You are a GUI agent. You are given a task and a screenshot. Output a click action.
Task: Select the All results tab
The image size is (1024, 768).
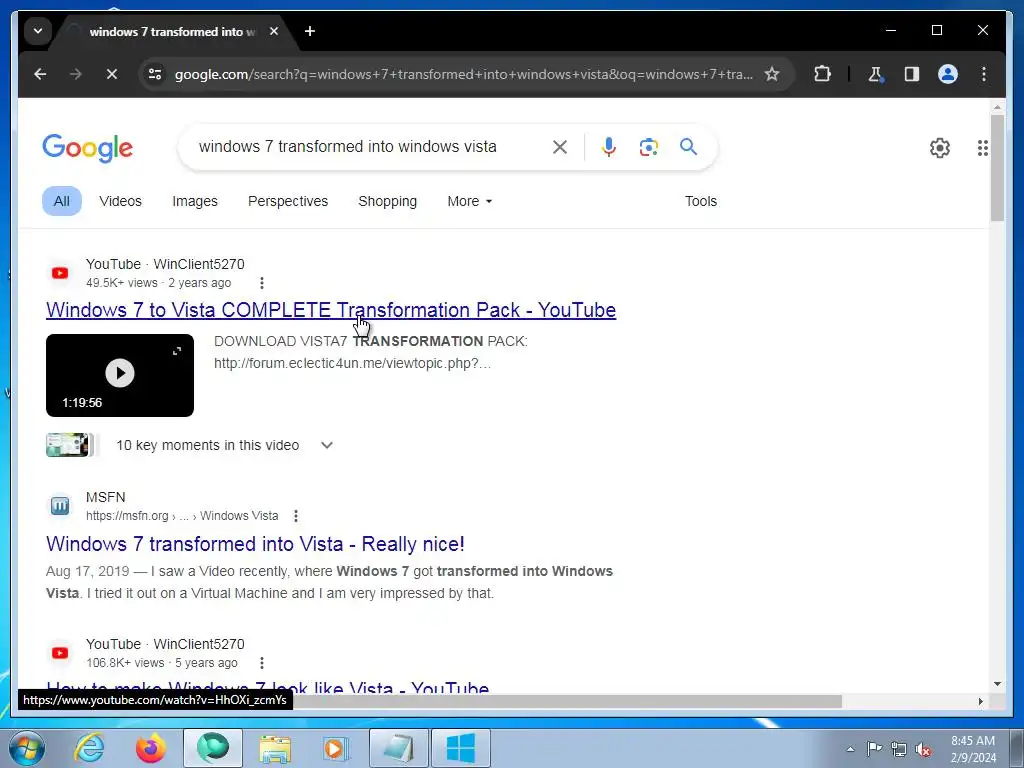[x=62, y=201]
